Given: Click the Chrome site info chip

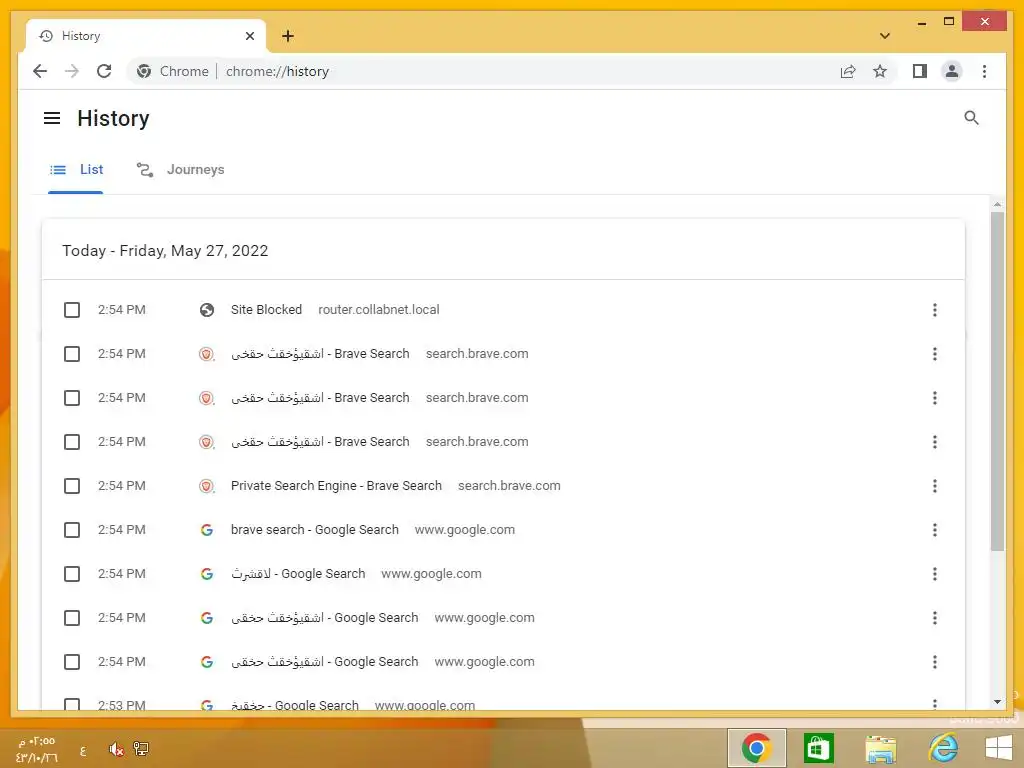Looking at the screenshot, I should [x=172, y=71].
